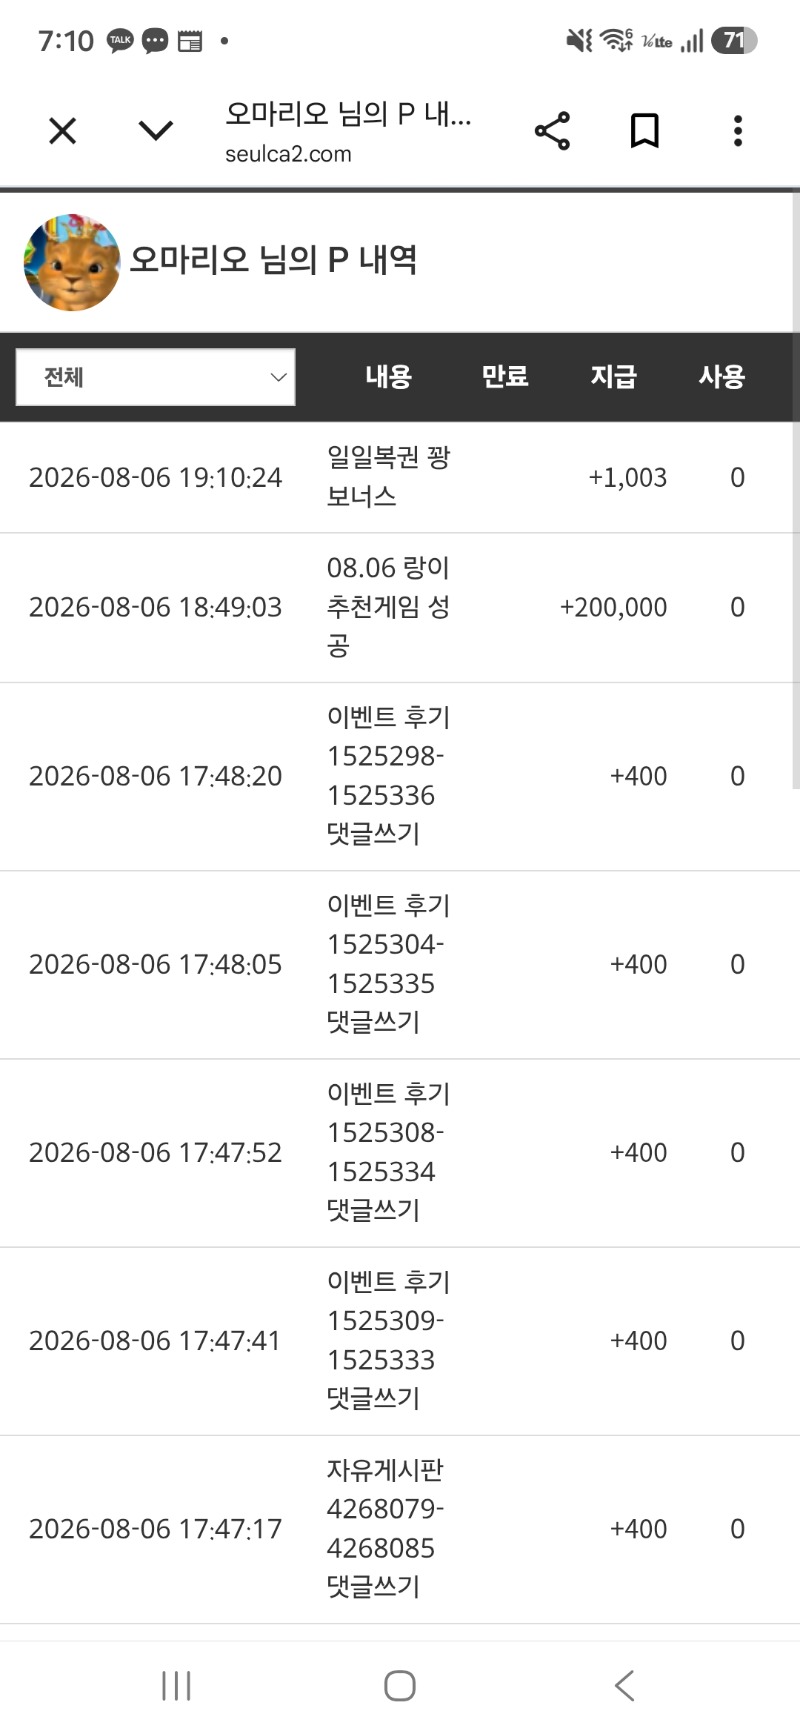Close the browser tab with X icon
The width and height of the screenshot is (800, 1734).
(x=62, y=131)
